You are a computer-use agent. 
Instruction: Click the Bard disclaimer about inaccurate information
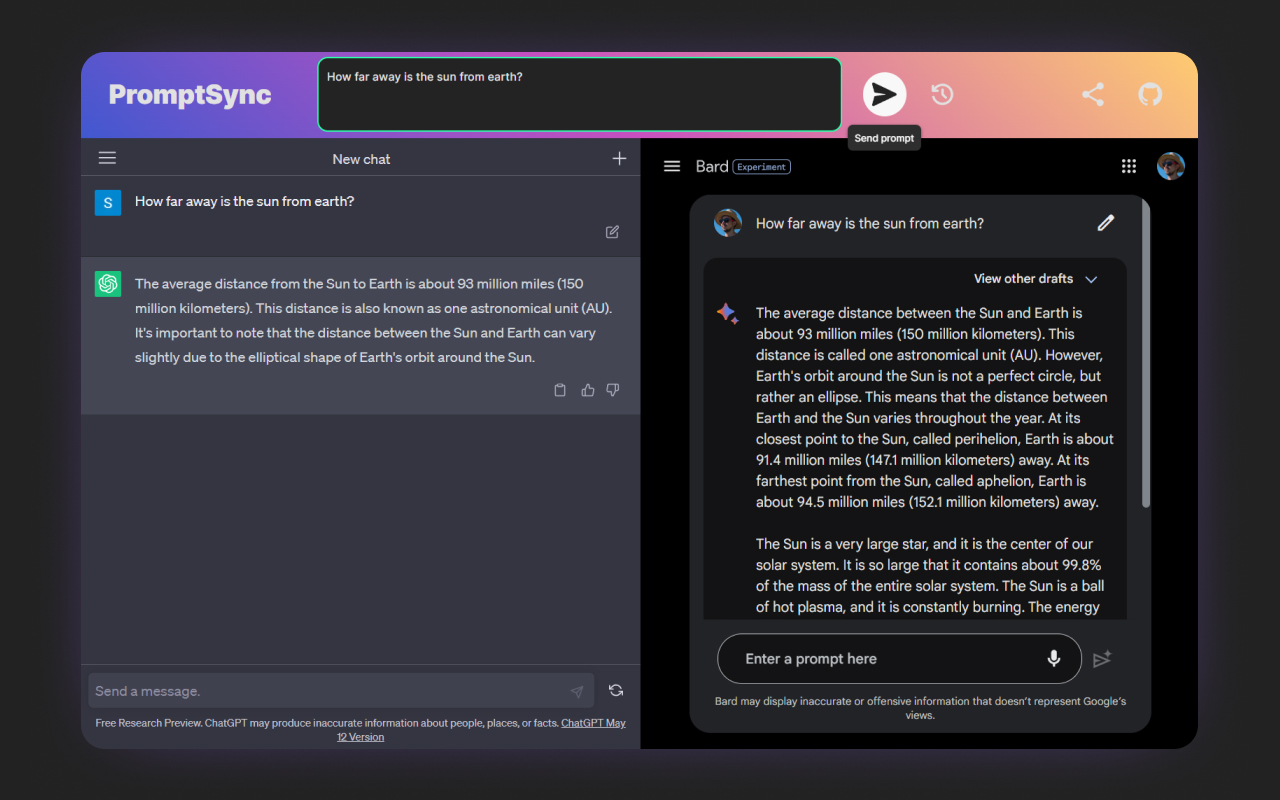tap(920, 708)
